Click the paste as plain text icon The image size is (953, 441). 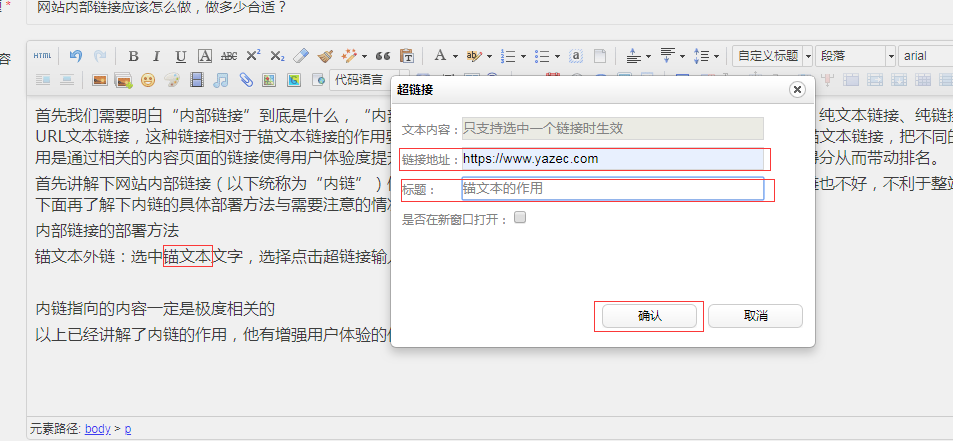407,56
